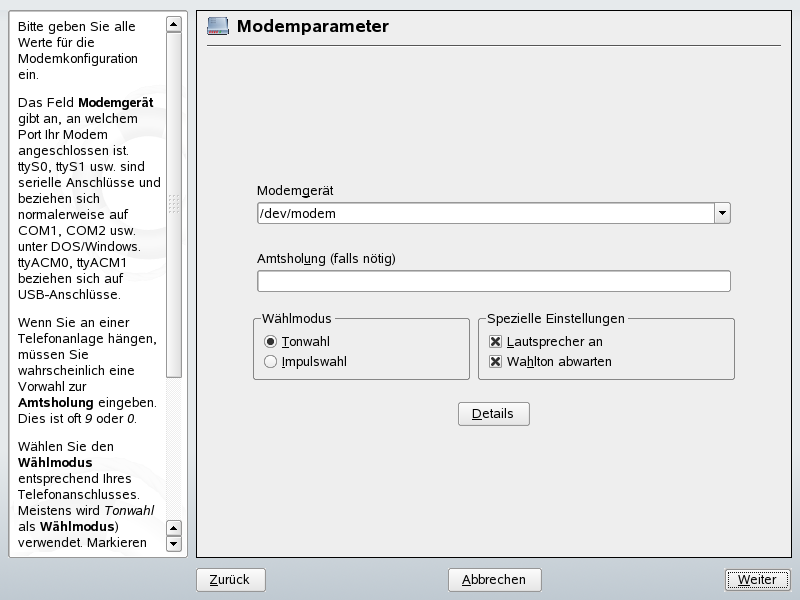Click the Modemparameter heading text

point(312,26)
